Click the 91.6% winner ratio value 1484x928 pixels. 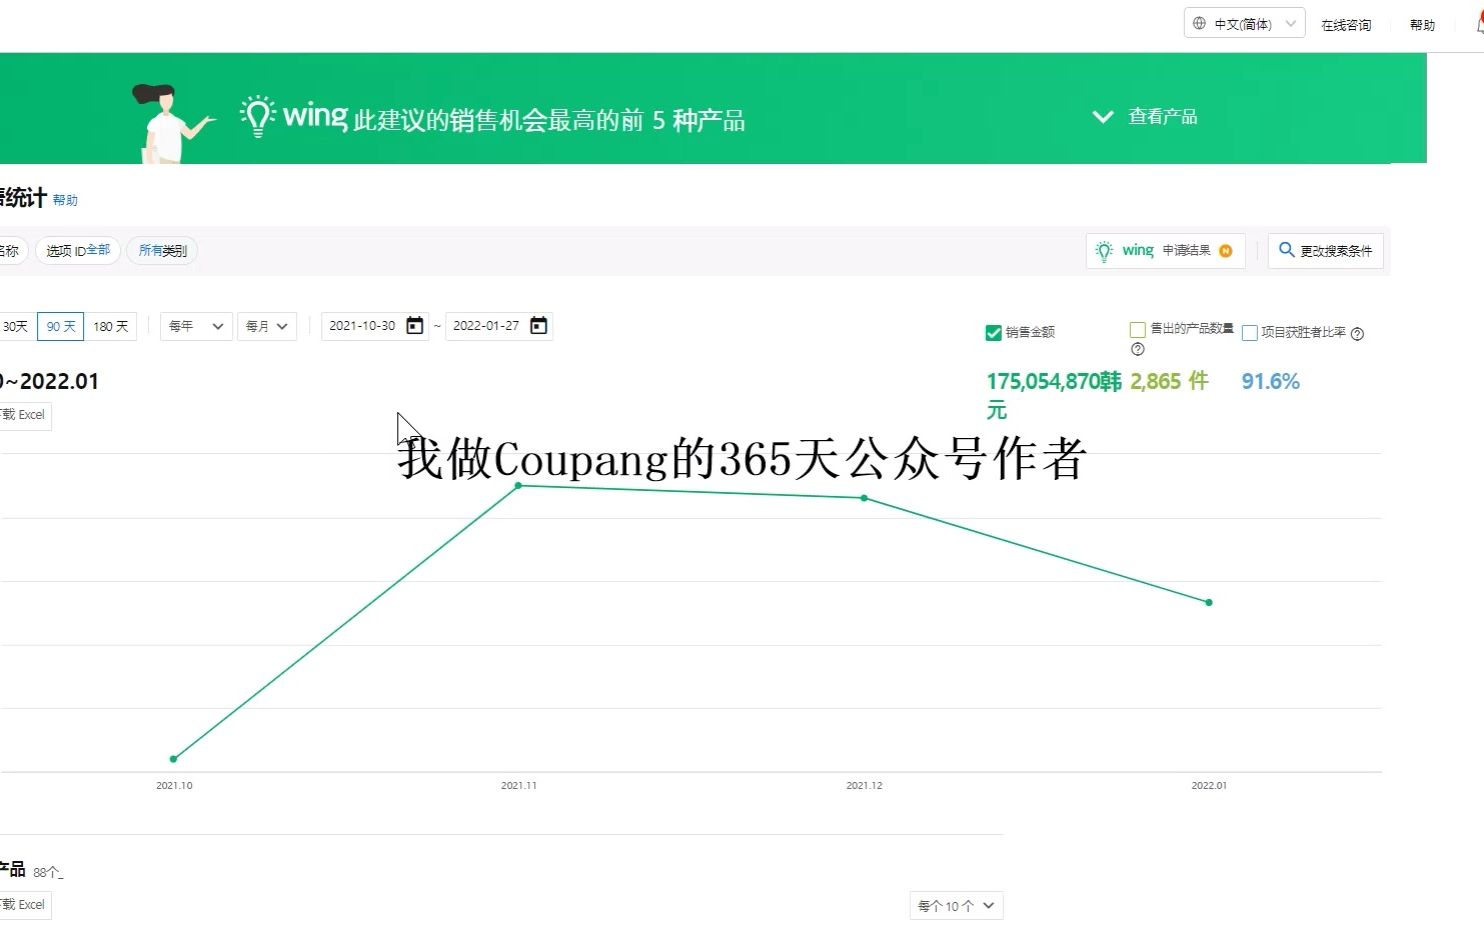pos(1270,382)
